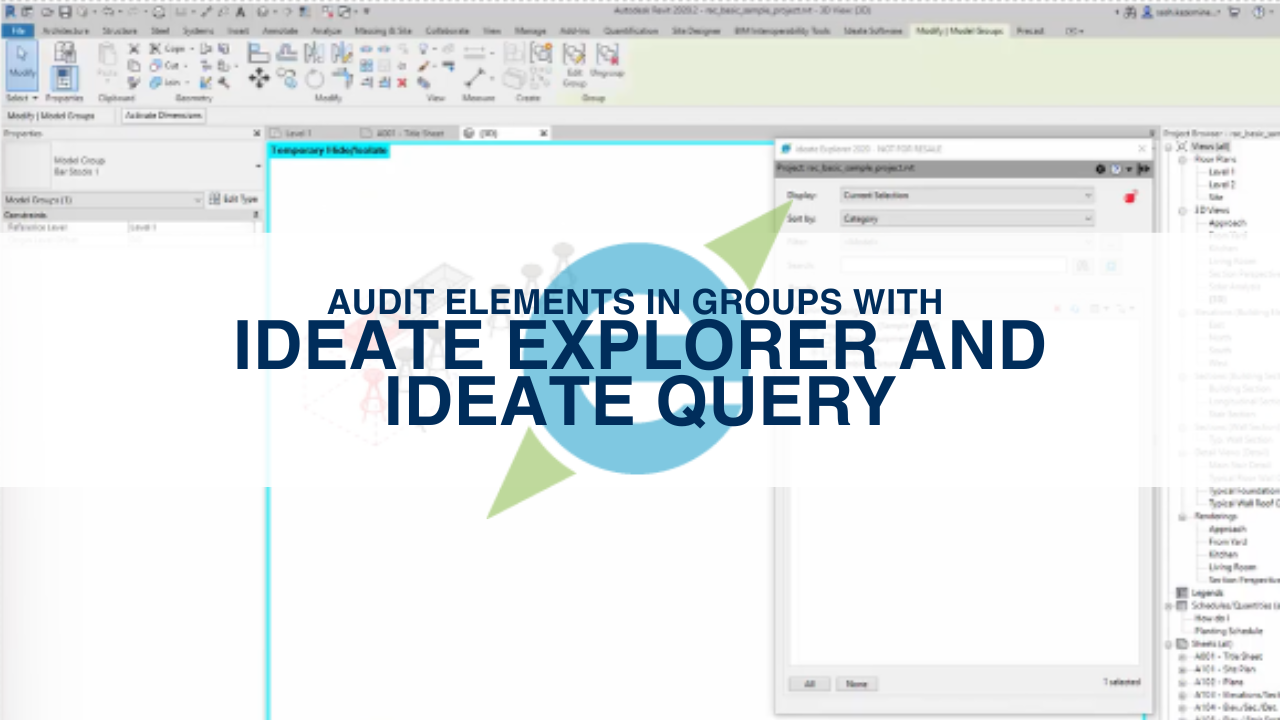The image size is (1280, 720).
Task: Click the Offset tool icon
Action: click(x=286, y=52)
